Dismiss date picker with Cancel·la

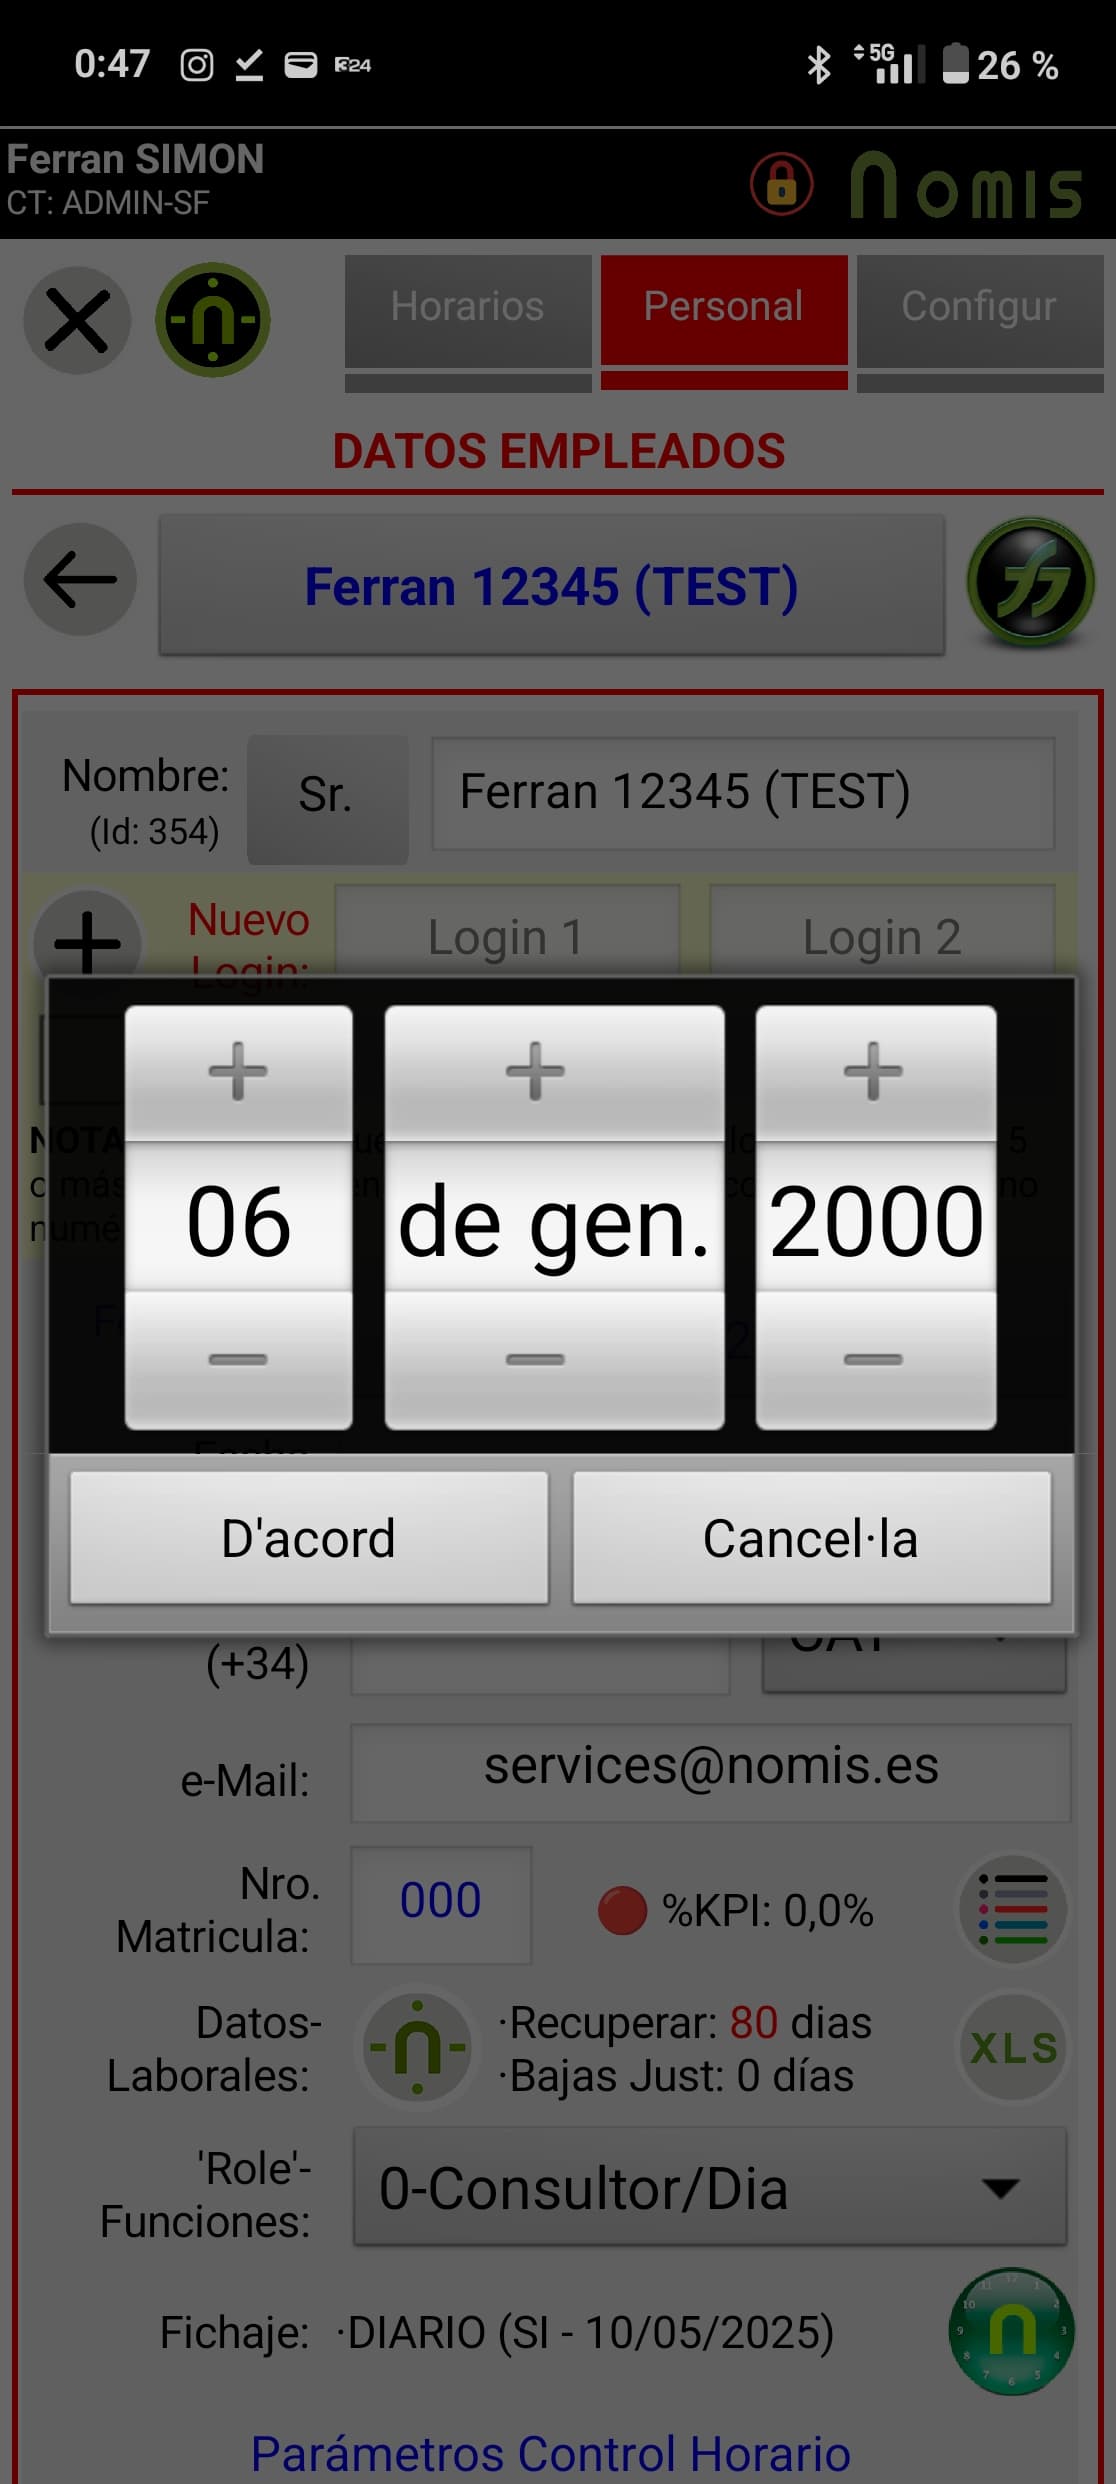tap(811, 1538)
